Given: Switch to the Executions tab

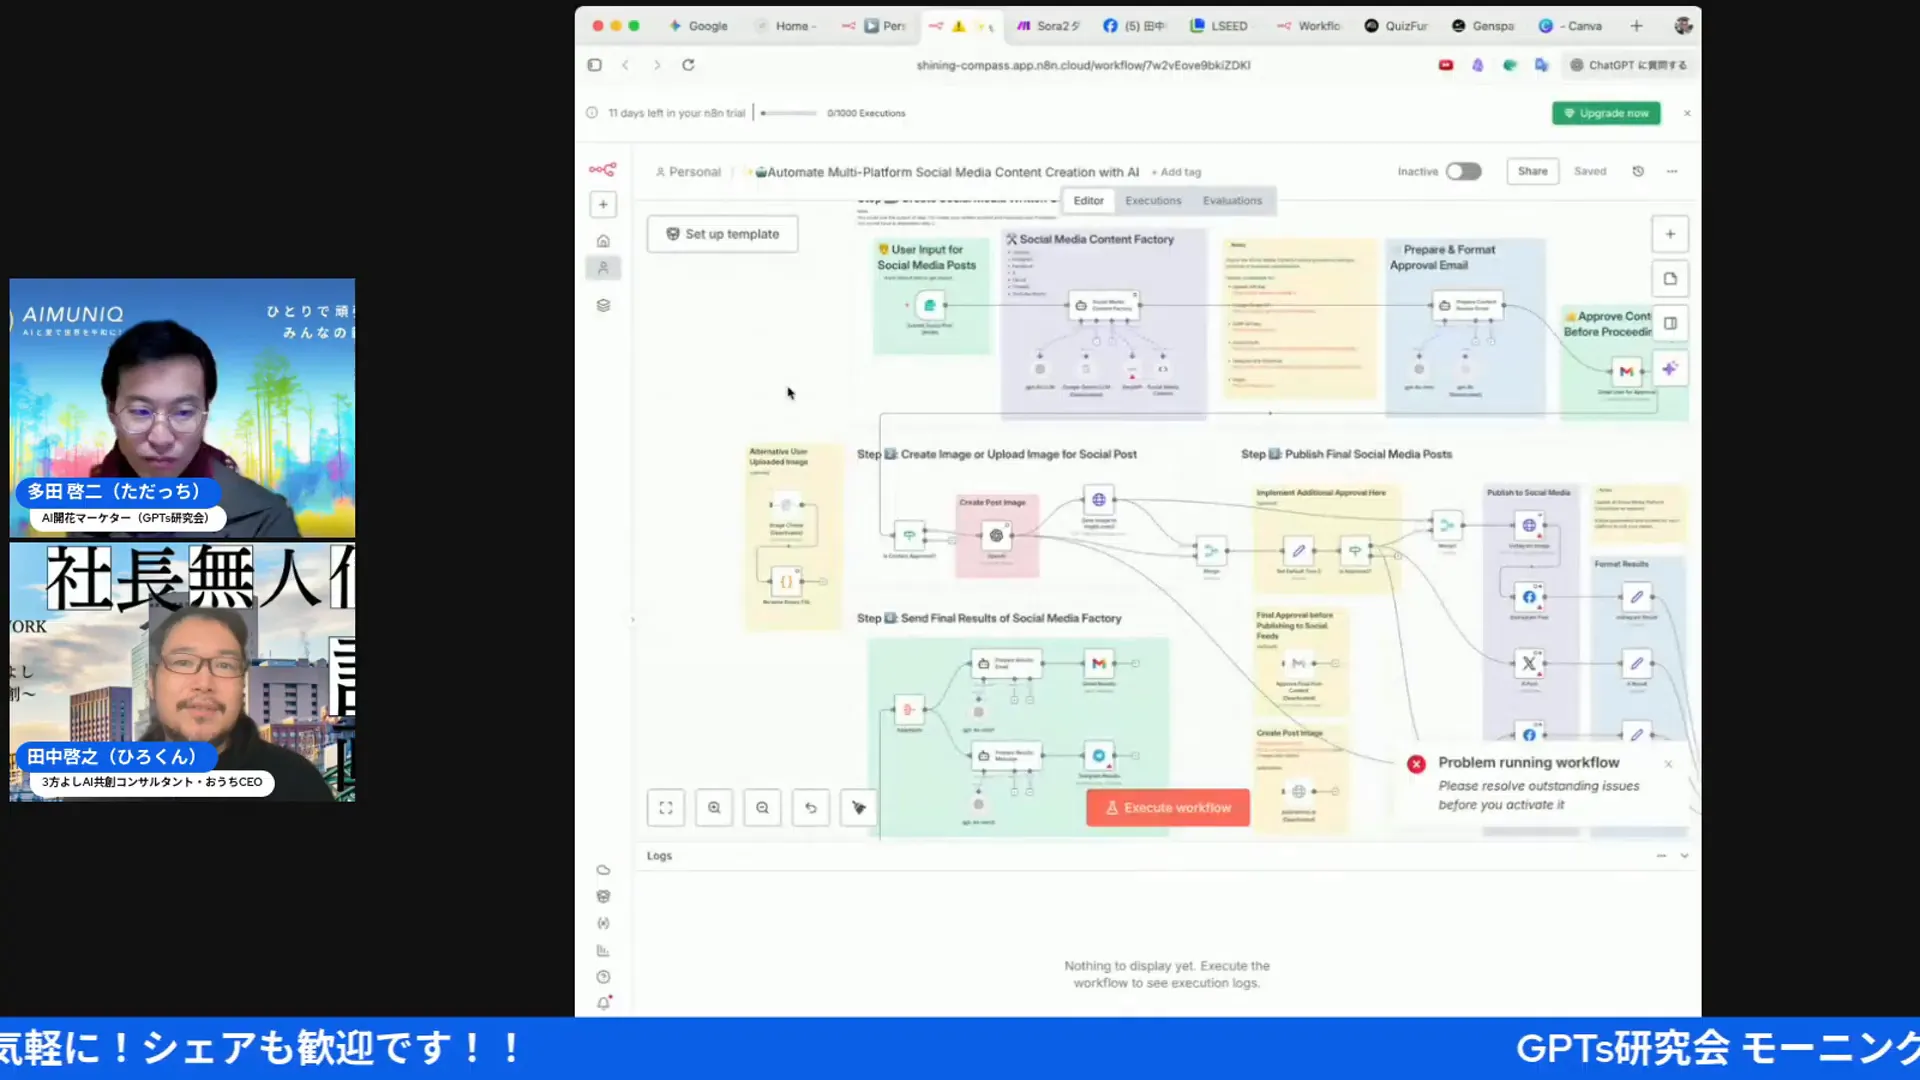Looking at the screenshot, I should (x=1153, y=201).
